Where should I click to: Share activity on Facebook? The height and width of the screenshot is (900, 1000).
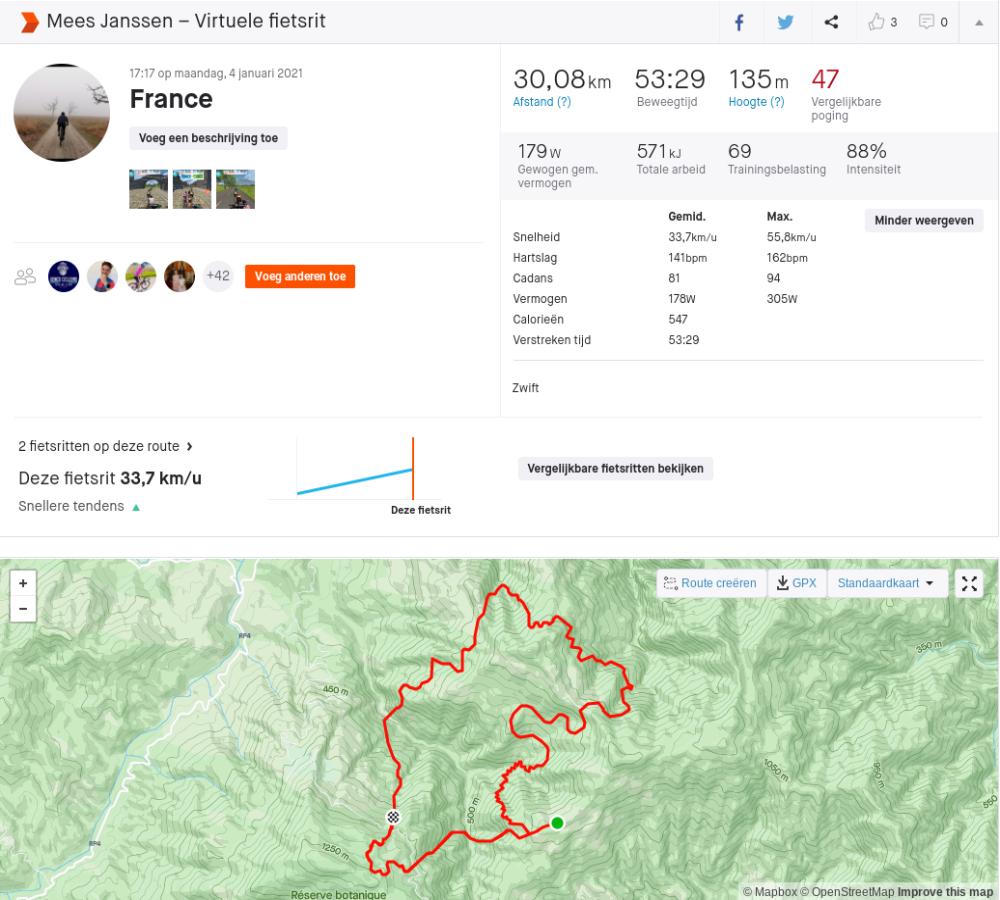pyautogui.click(x=739, y=22)
